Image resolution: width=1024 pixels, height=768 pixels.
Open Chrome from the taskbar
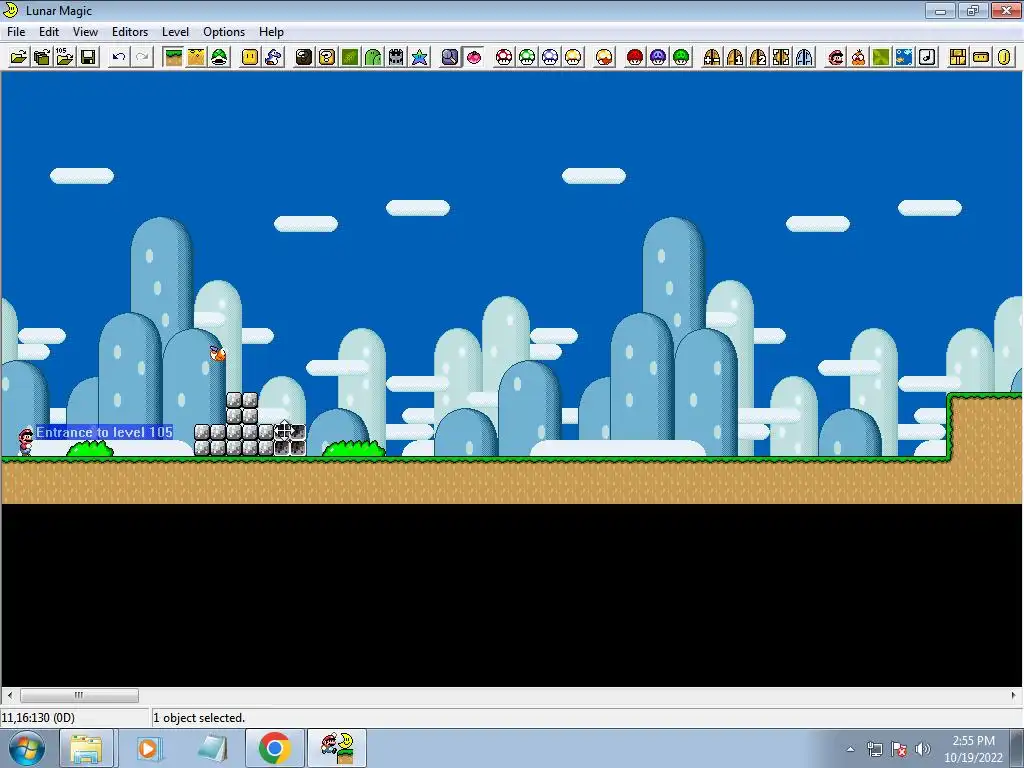pos(274,748)
